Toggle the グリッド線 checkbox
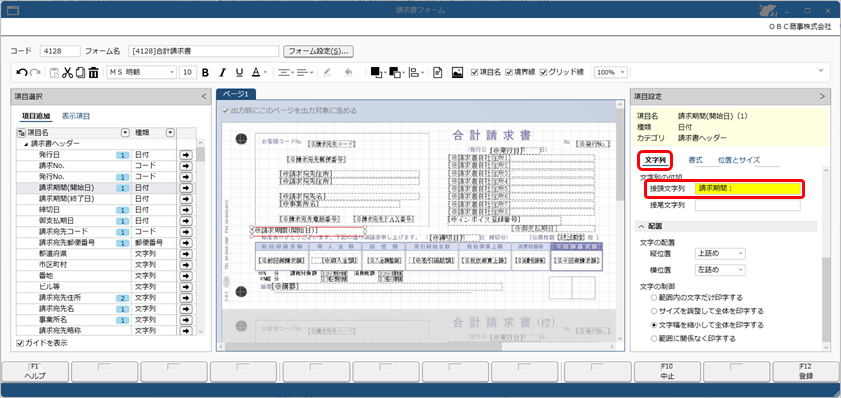The height and width of the screenshot is (398, 841). [543, 72]
